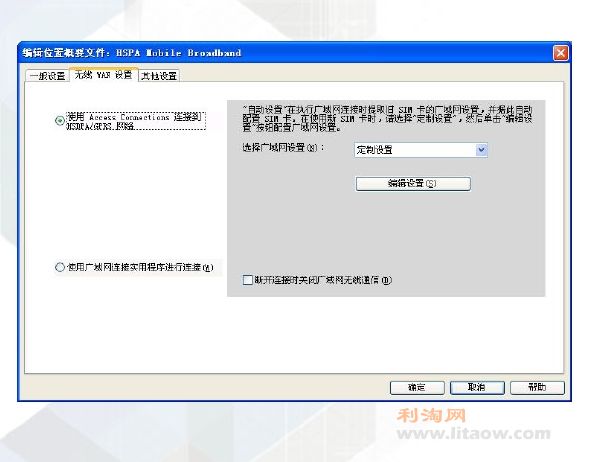Click the 自动设置 description paragraph
Viewport: 591px width, 462px height.
pos(387,118)
